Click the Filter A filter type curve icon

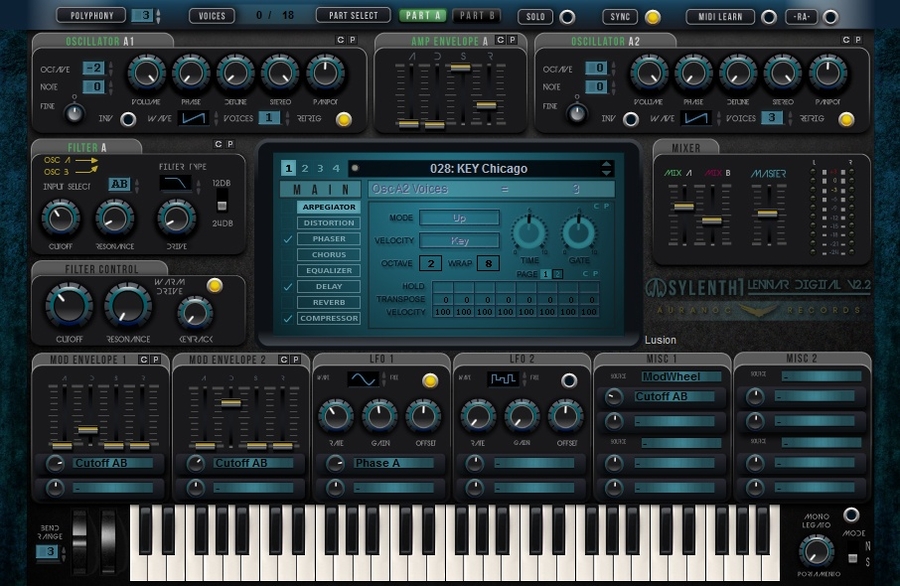pyautogui.click(x=176, y=184)
